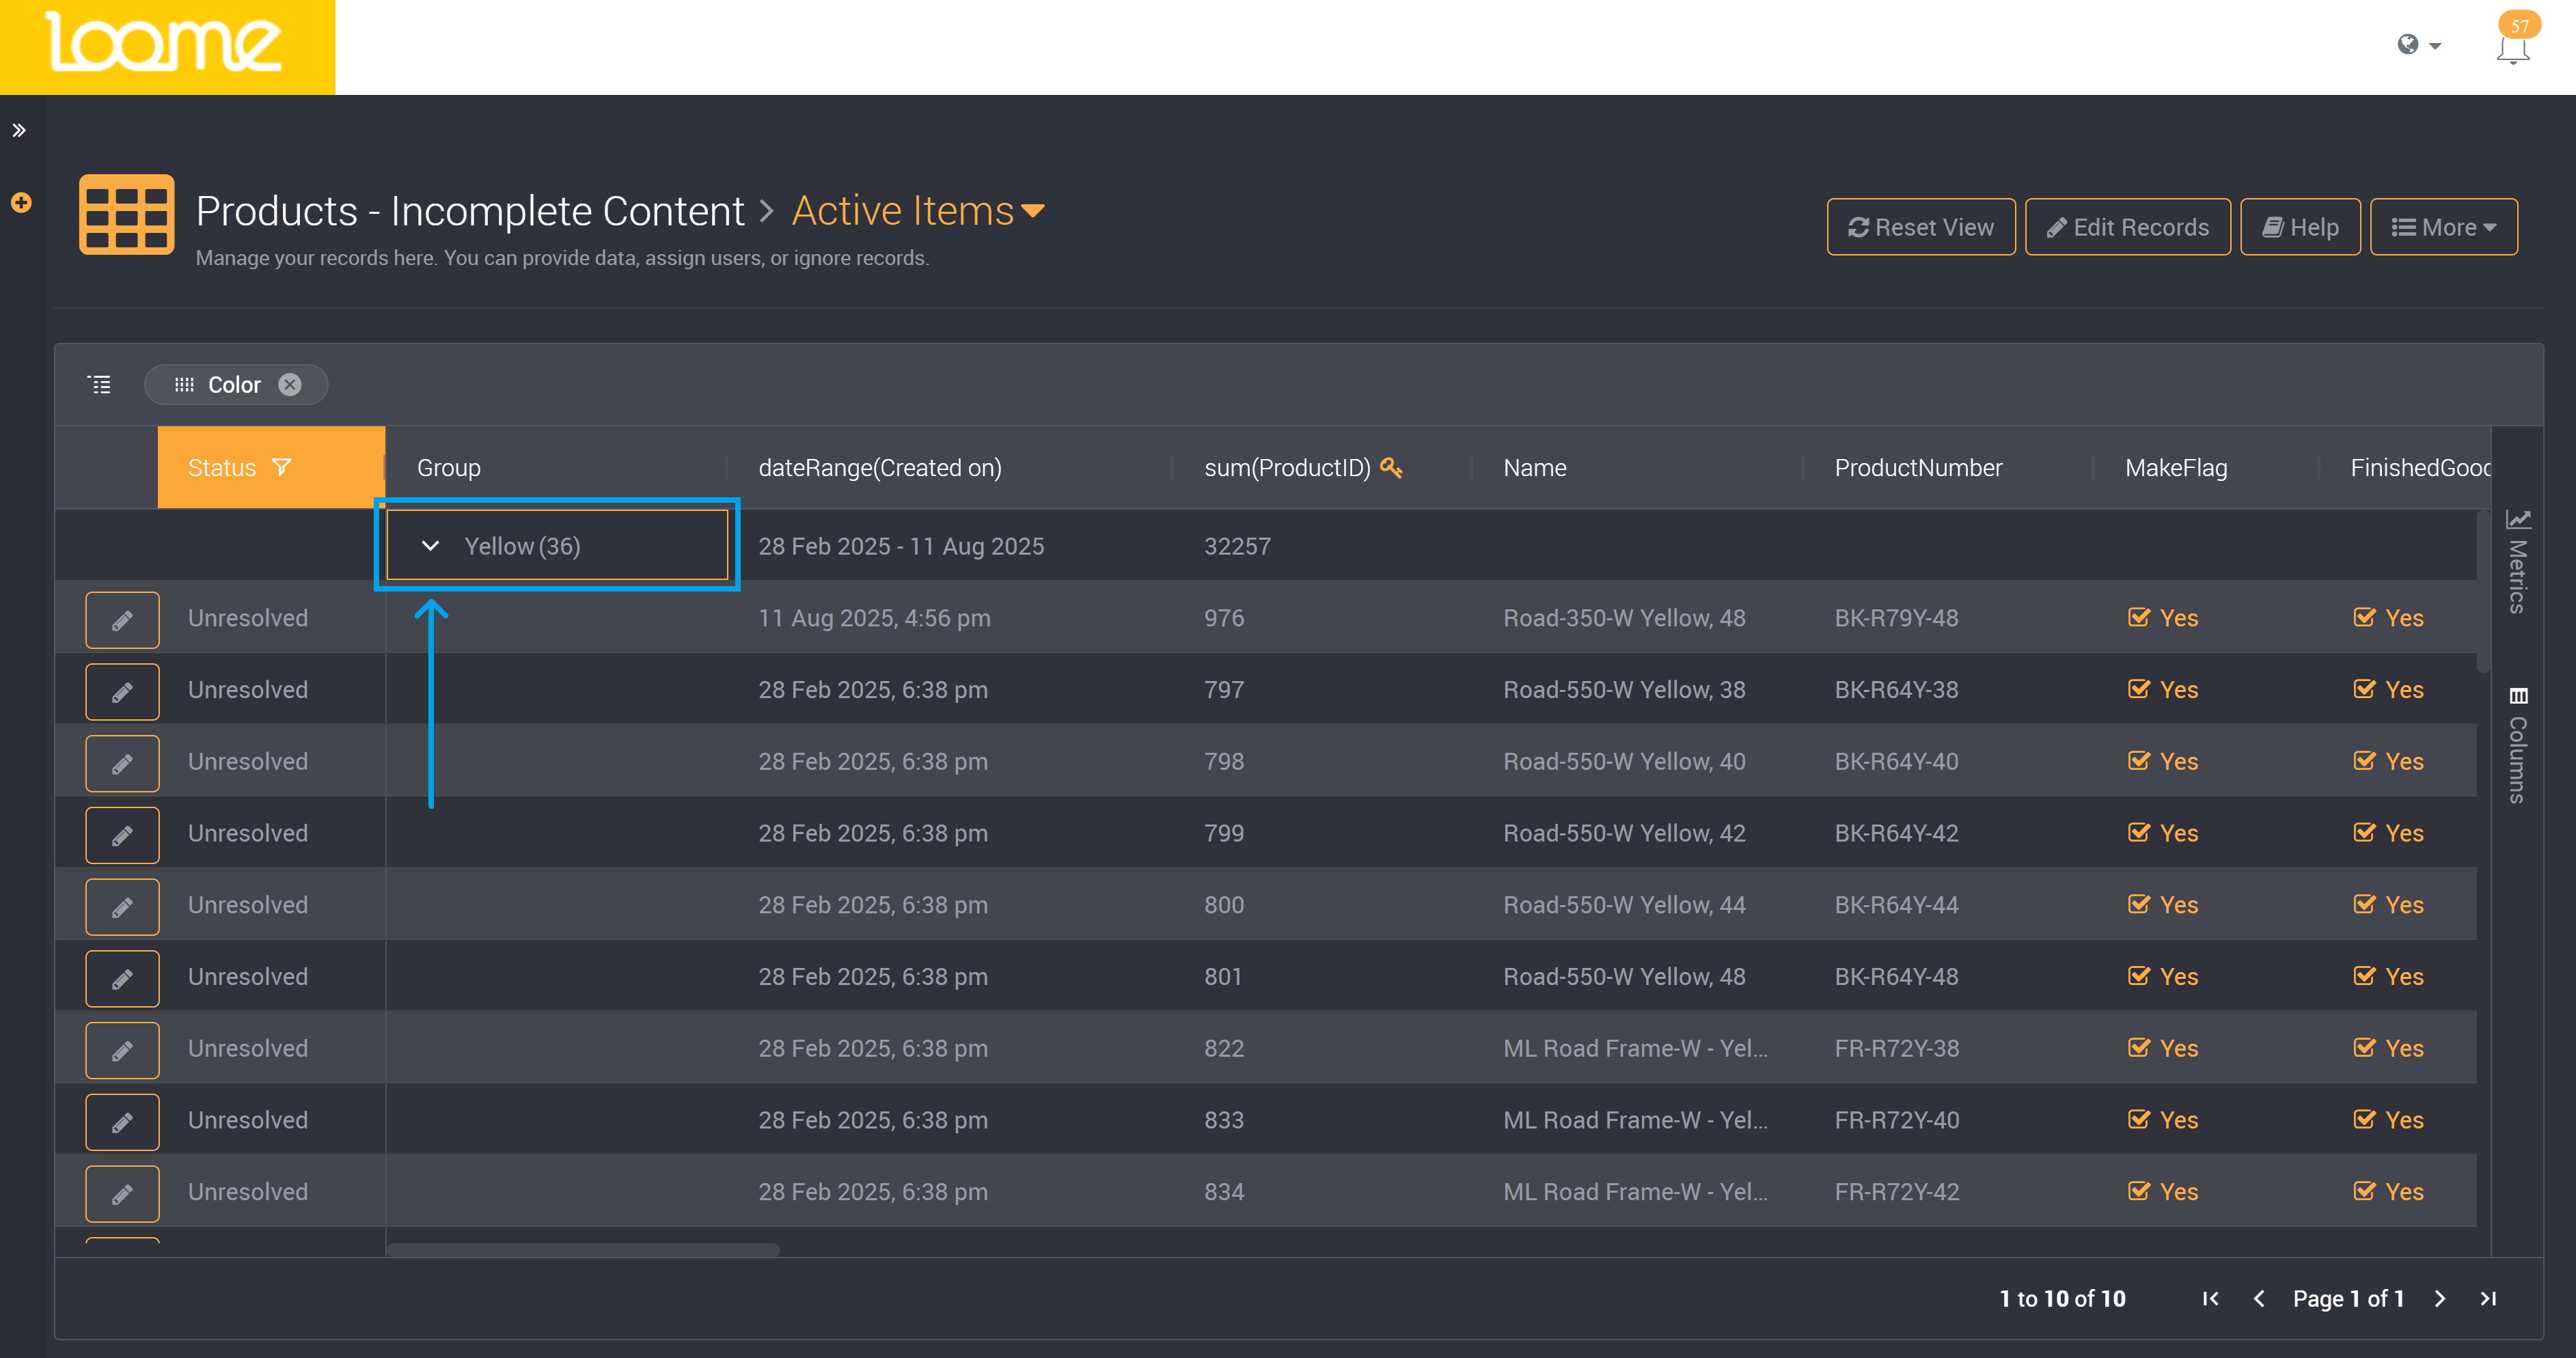Sort by Group column header

point(449,468)
